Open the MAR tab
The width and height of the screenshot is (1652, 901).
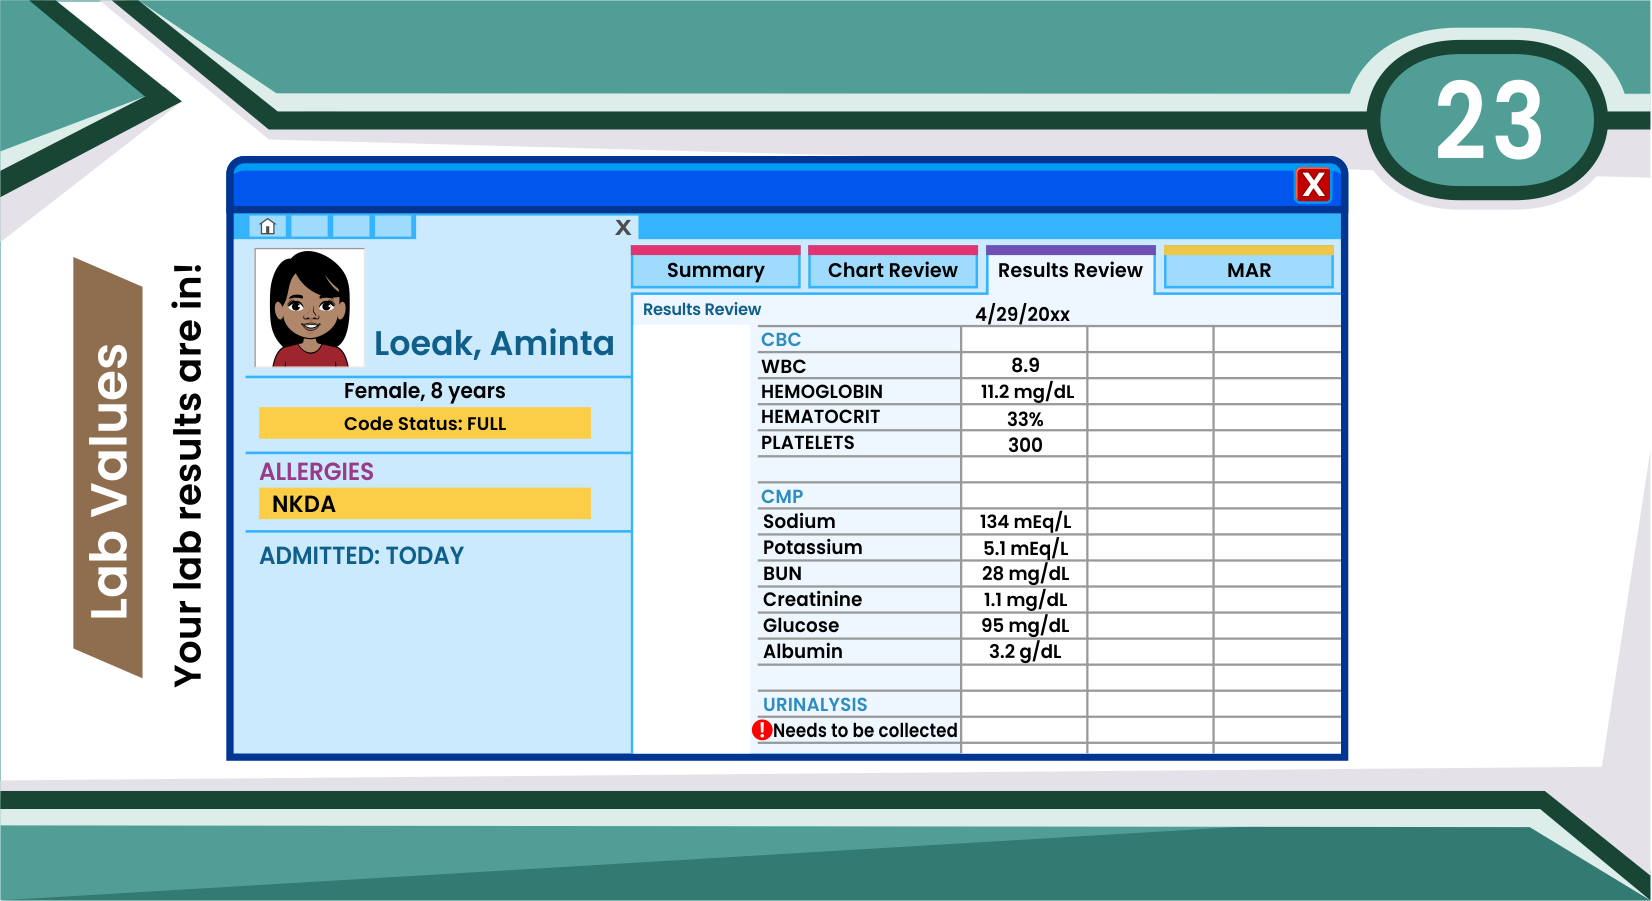click(1248, 270)
